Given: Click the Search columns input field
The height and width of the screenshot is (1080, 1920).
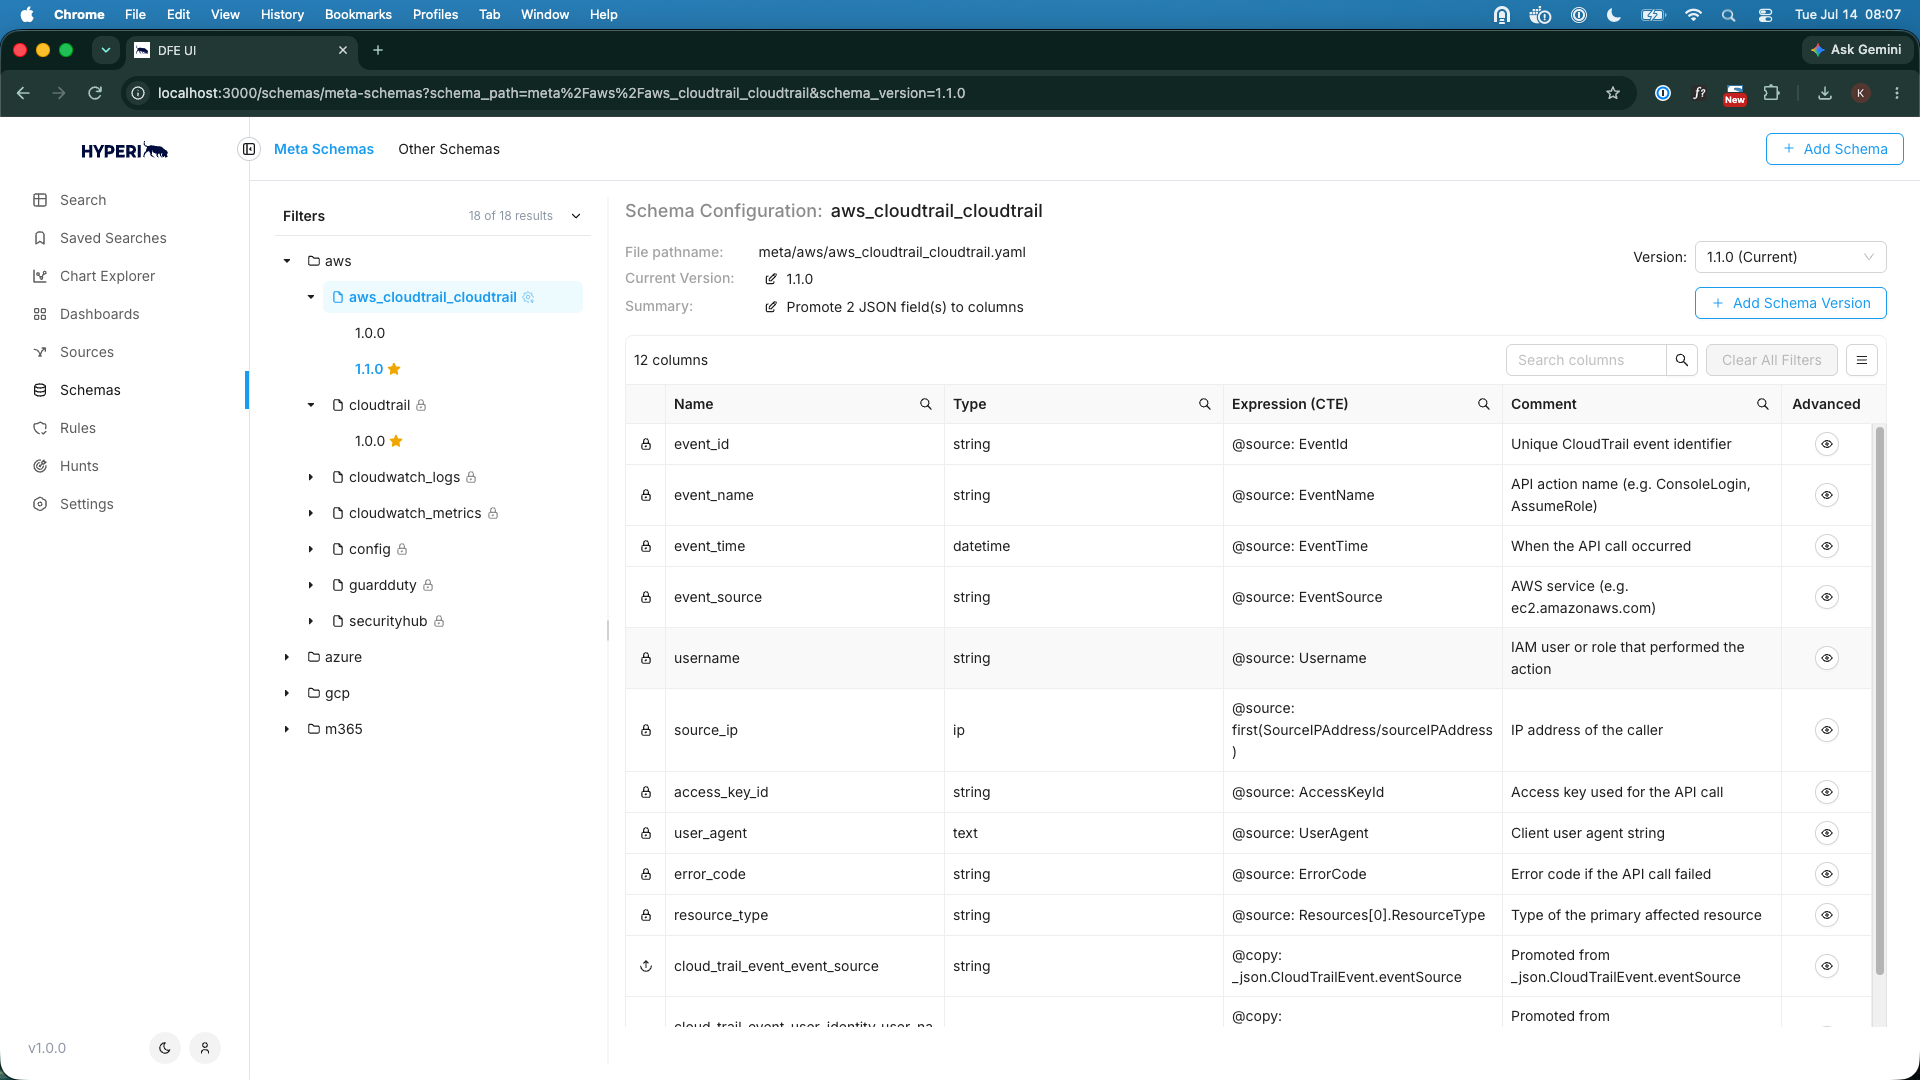Looking at the screenshot, I should click(x=1586, y=360).
